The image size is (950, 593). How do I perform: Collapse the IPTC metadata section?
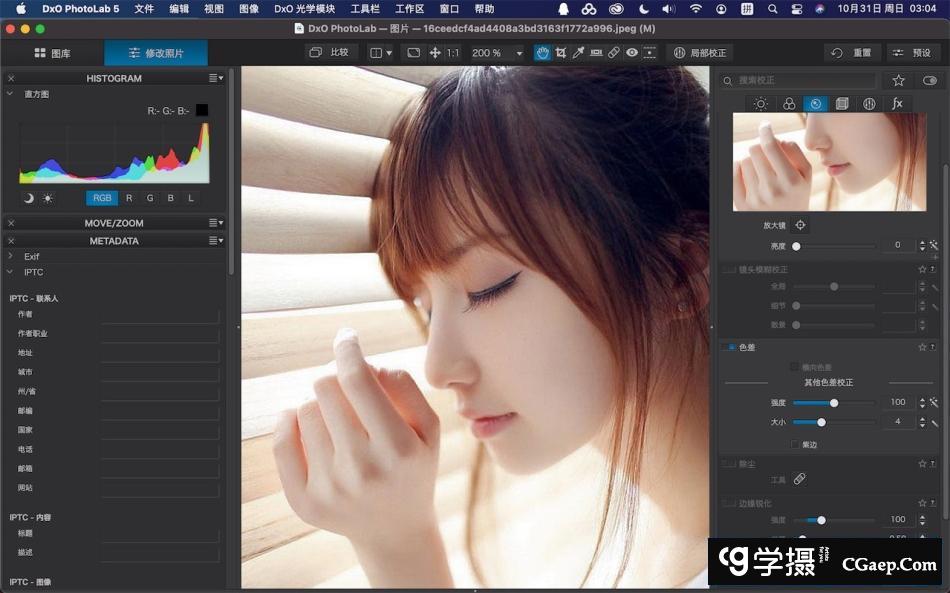[10, 272]
